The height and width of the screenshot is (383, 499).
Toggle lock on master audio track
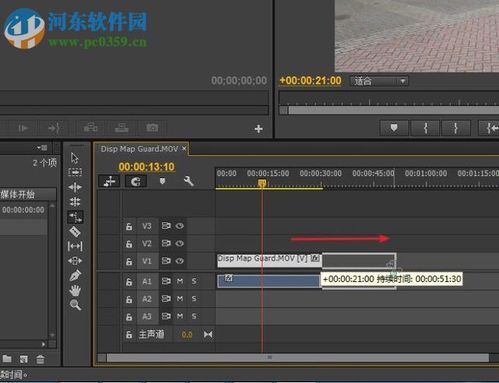click(129, 335)
